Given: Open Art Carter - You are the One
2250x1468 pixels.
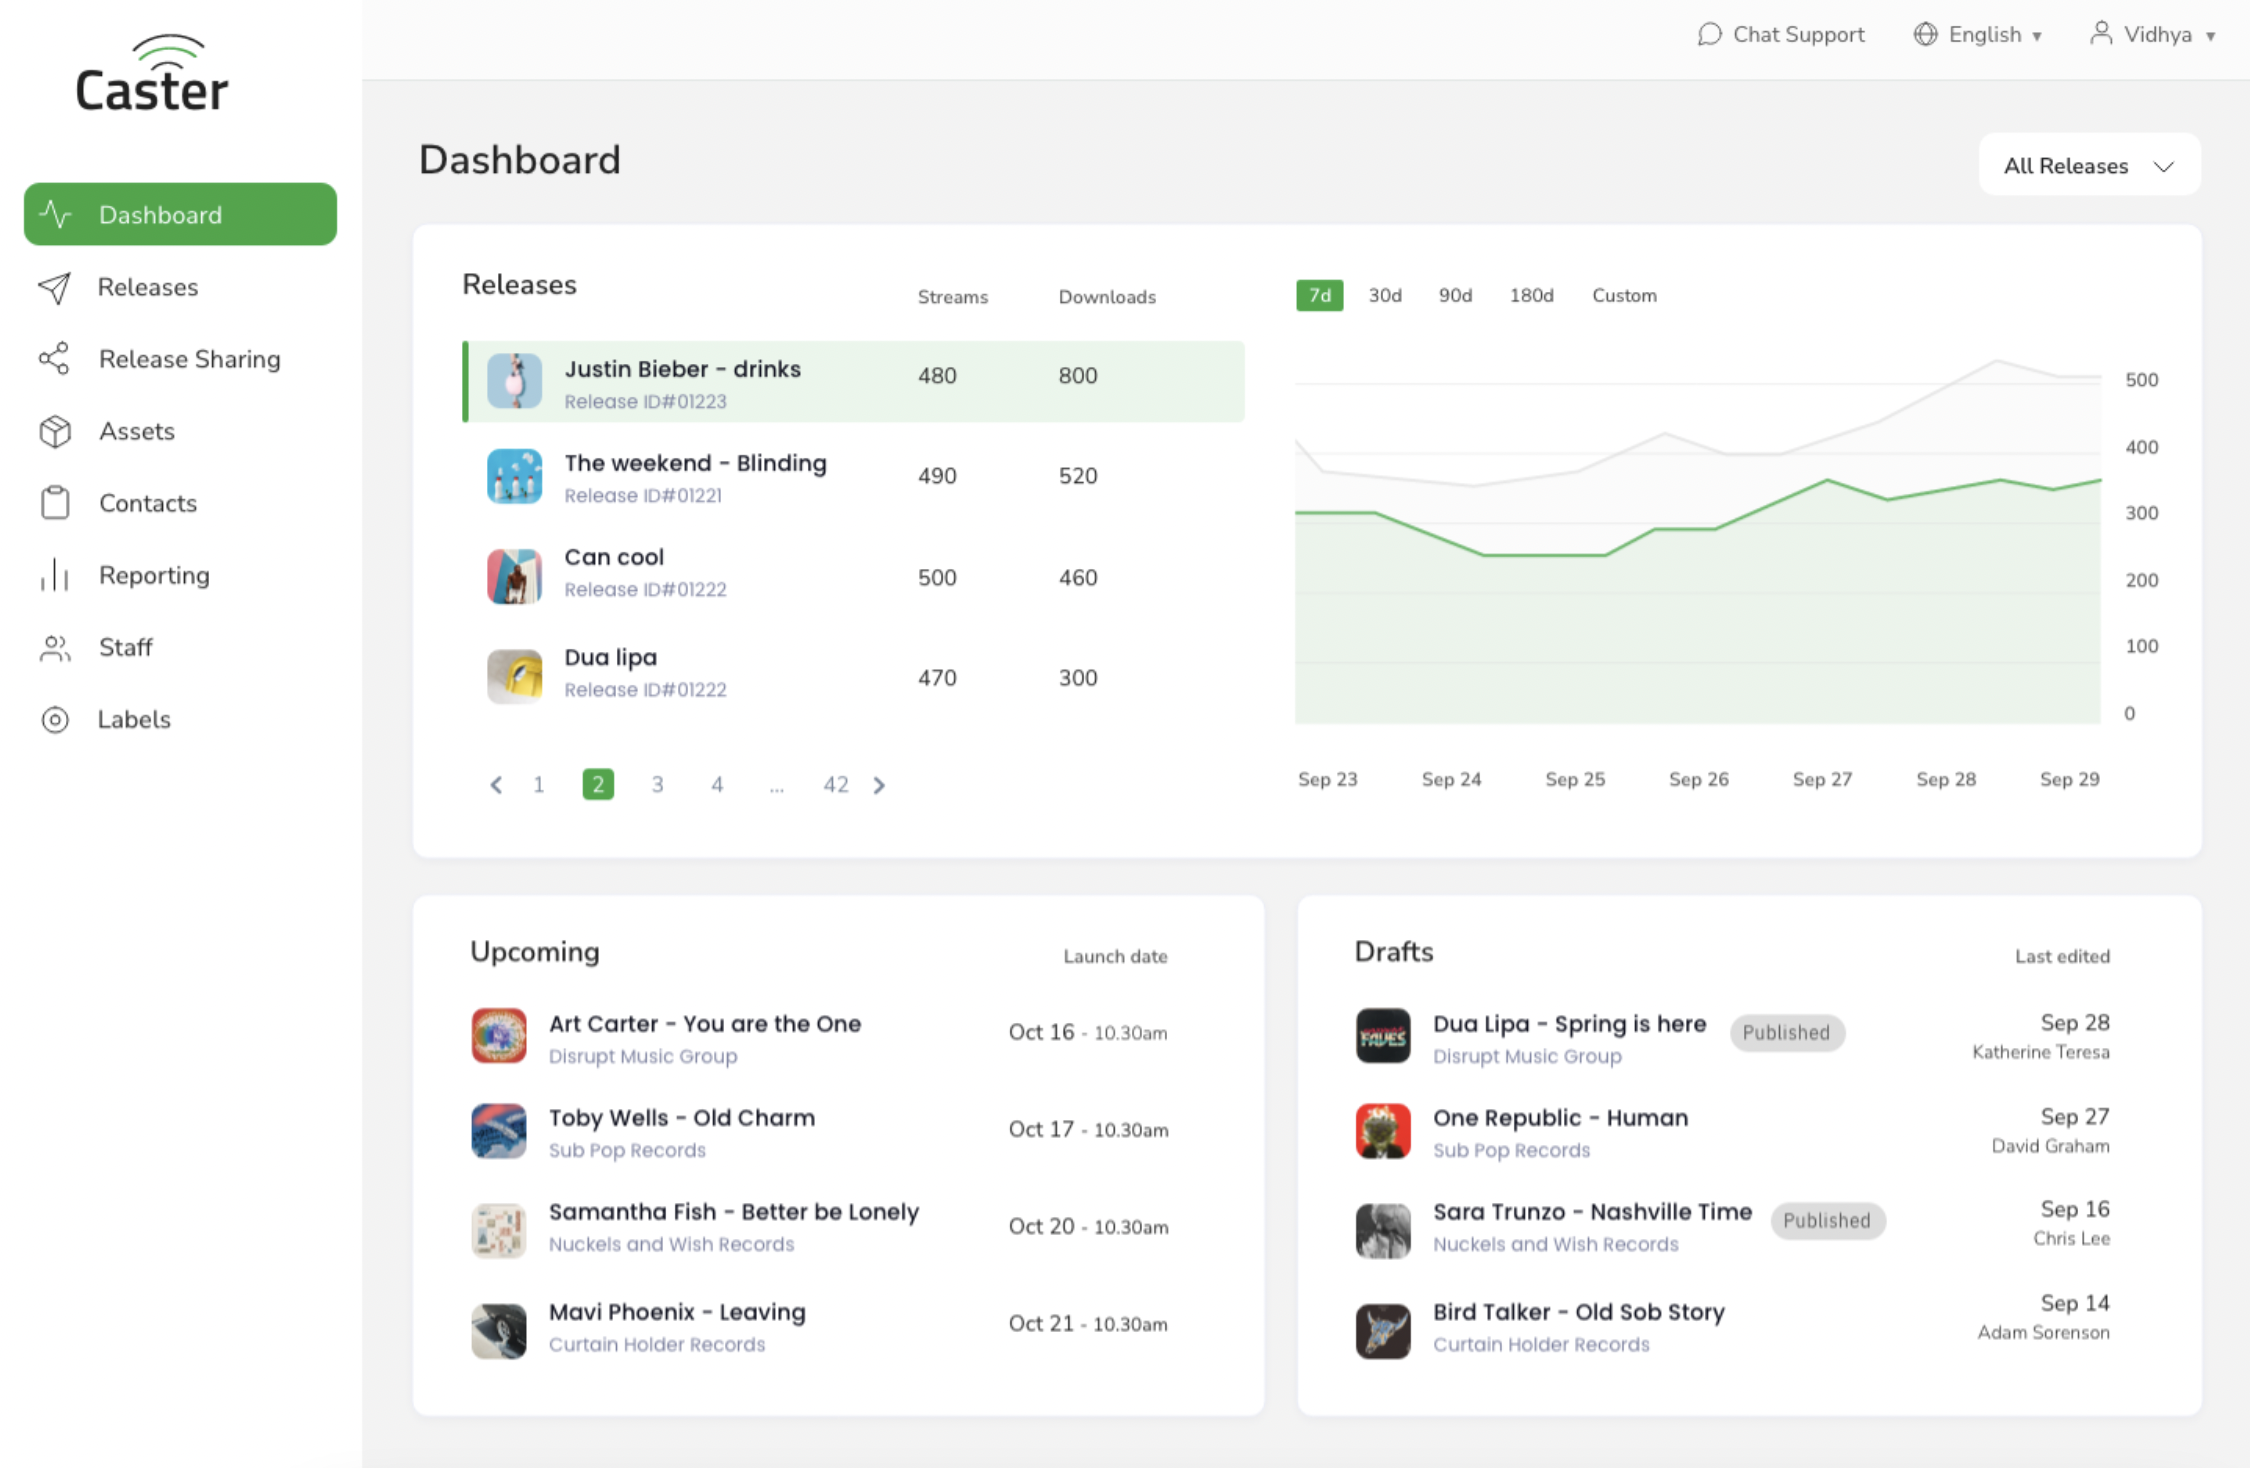Looking at the screenshot, I should (705, 1024).
